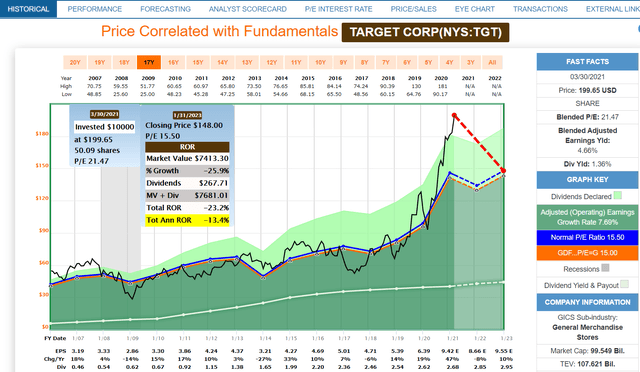Open the Eye Chart tab
The width and height of the screenshot is (640, 372).
475,9
